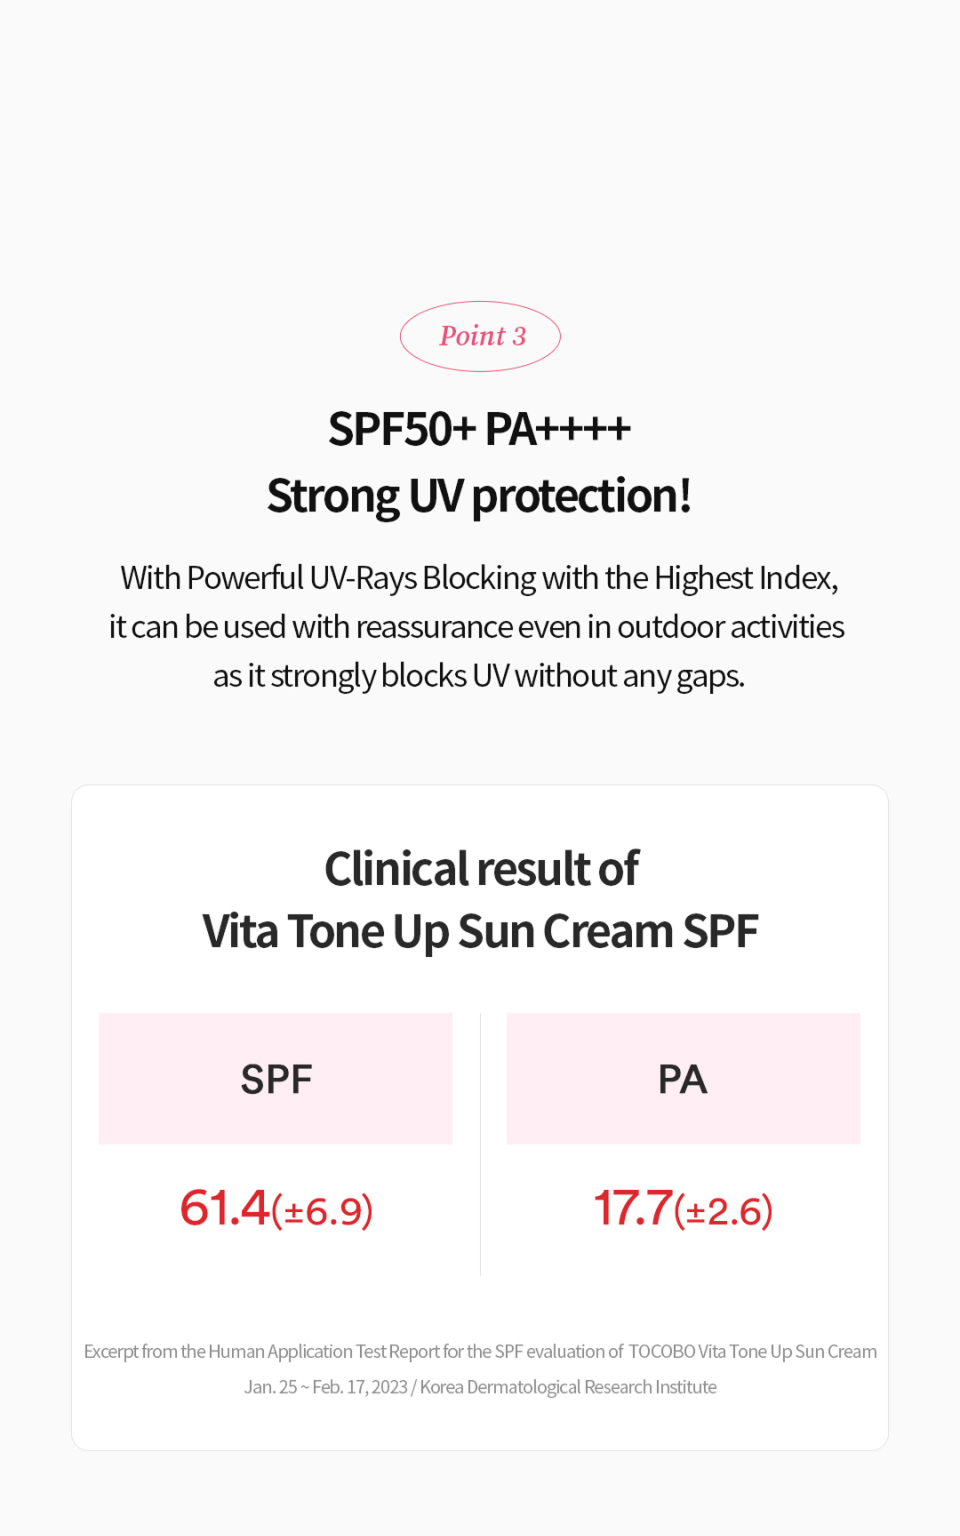Select the "Vita Tone Up Sun Cream SPF" title
960x1536 pixels.
tap(480, 932)
